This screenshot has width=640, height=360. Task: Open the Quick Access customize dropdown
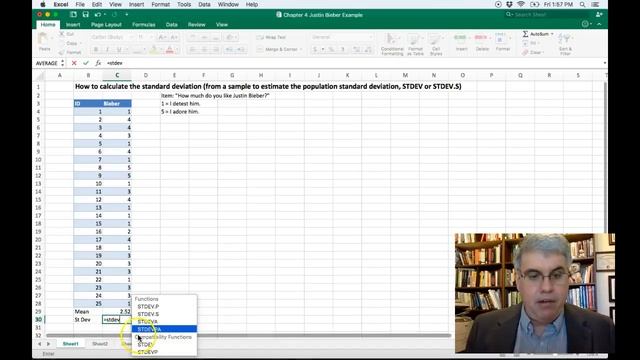(x=127, y=14)
